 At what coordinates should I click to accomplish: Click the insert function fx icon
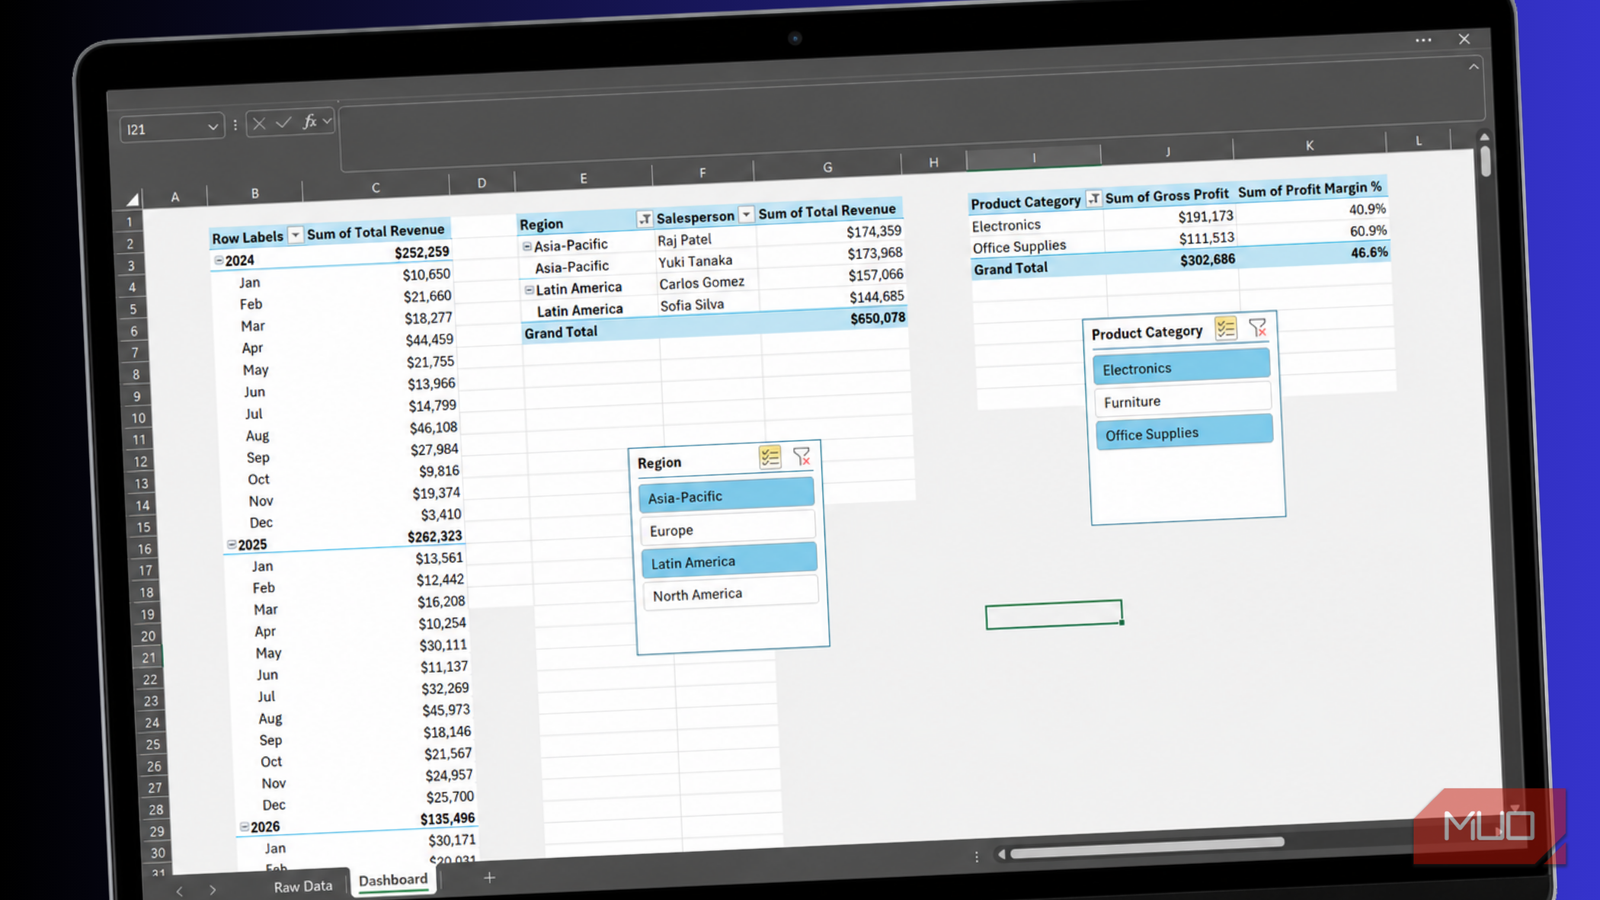310,121
